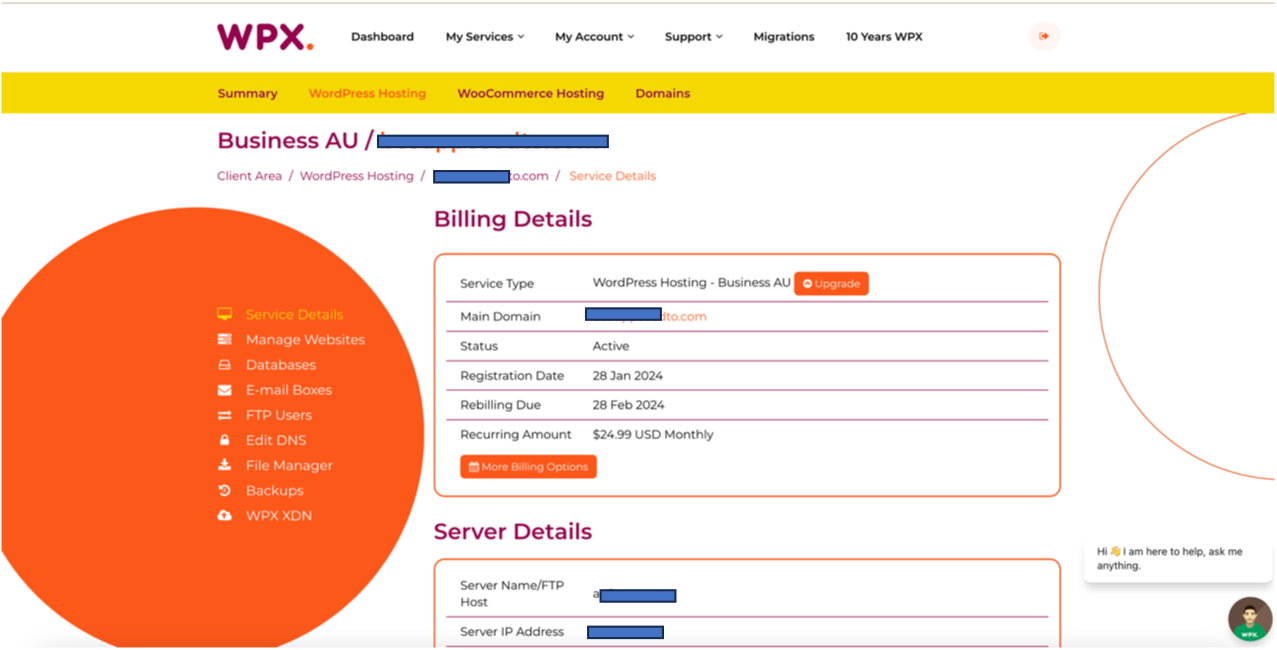The height and width of the screenshot is (650, 1277).
Task: Click the 28 Jan 2024 registration date
Action: pos(628,376)
